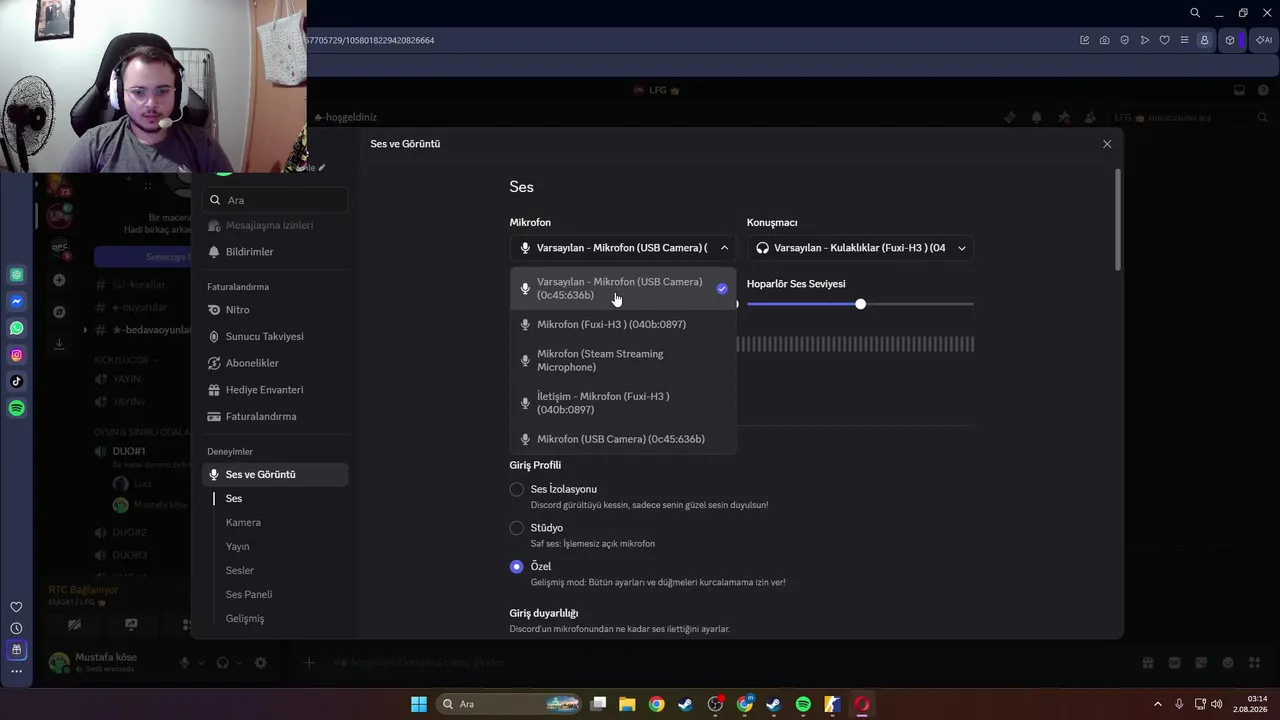Open Messenger in the Opera sidebar
This screenshot has height=720, width=1280.
(17, 301)
